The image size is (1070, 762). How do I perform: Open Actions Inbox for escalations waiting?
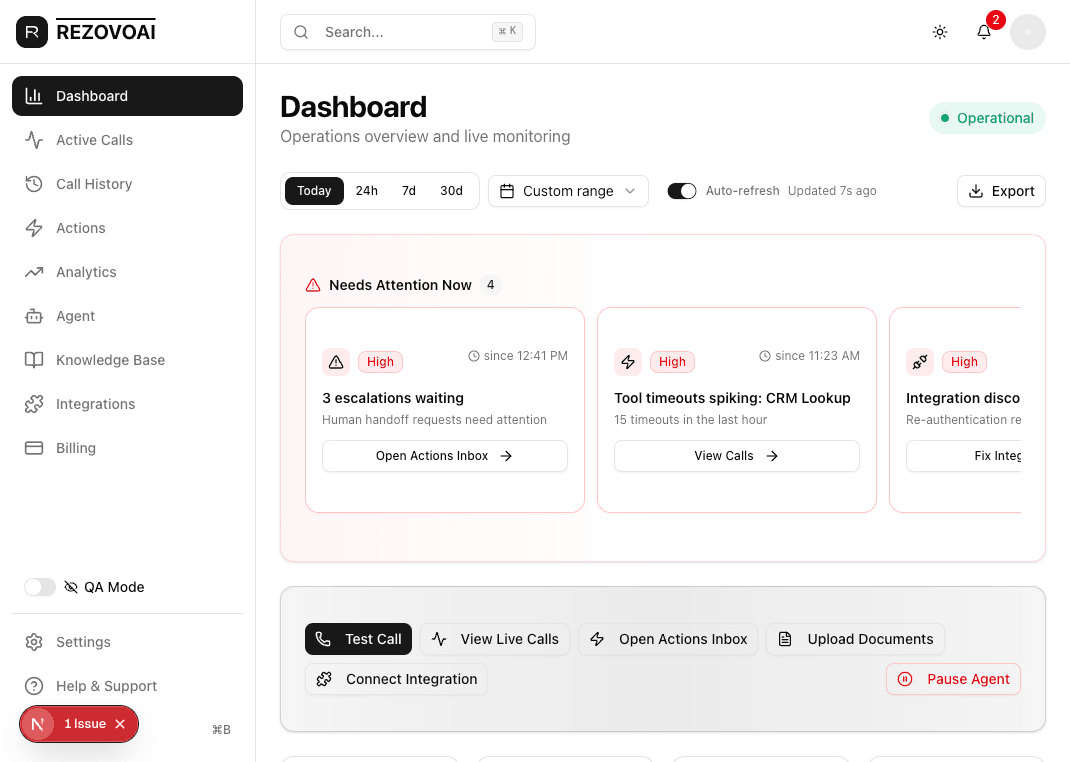pyautogui.click(x=444, y=456)
